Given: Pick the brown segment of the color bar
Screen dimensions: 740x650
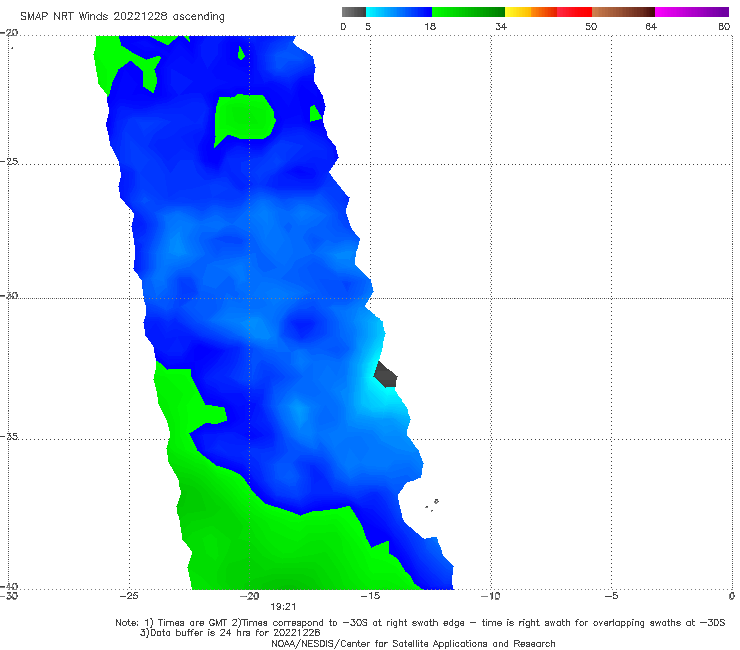Looking at the screenshot, I should 623,12.
